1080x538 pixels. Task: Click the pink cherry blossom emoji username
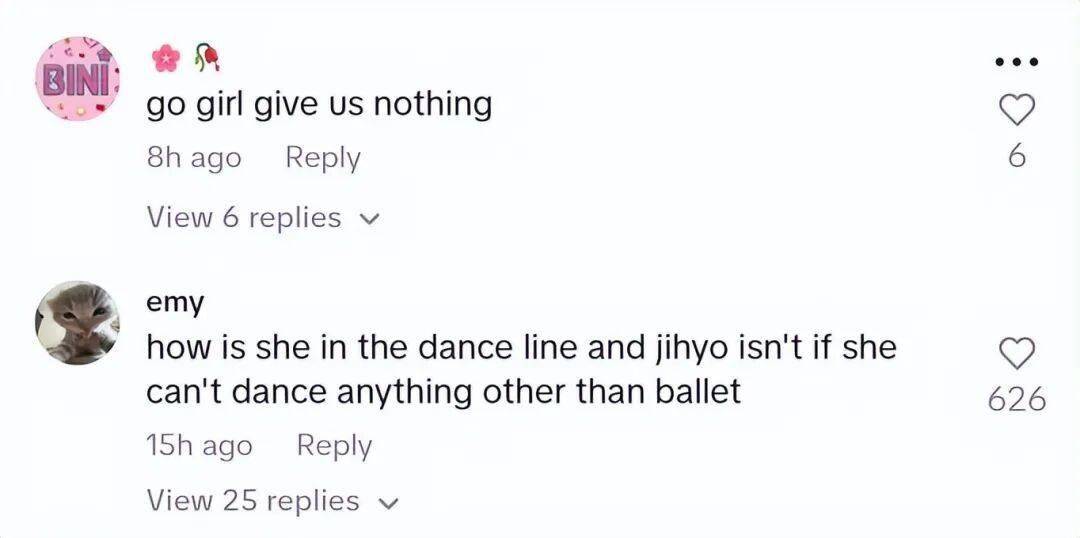click(x=162, y=60)
